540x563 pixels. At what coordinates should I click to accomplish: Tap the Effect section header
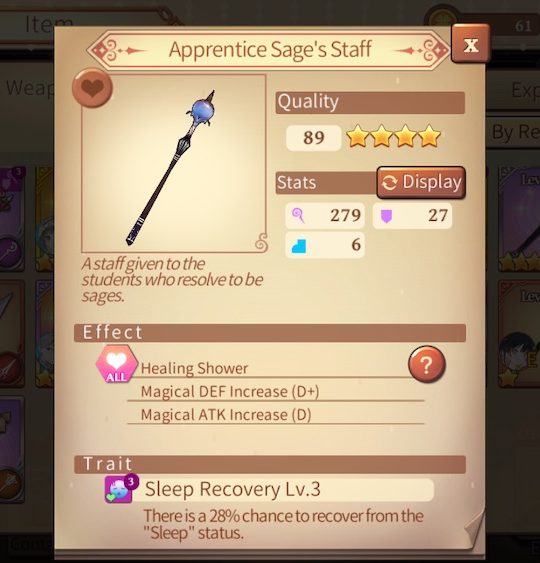coord(270,332)
